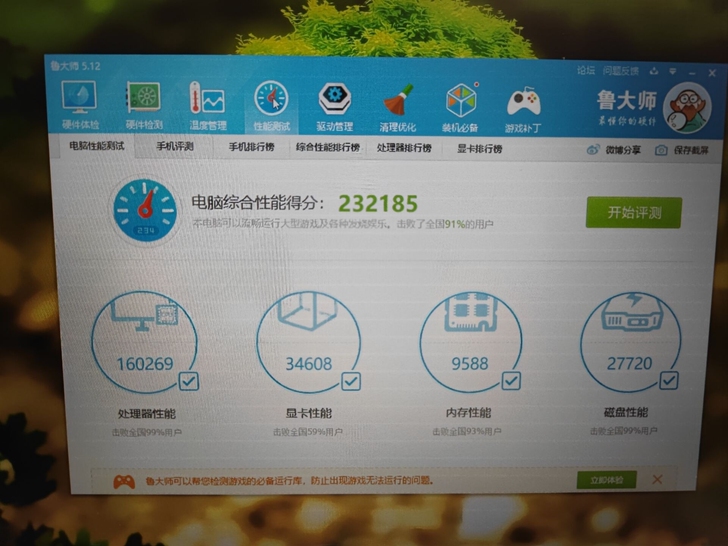This screenshot has width=728, height=546.
Task: Click the CPU score 160269
Action: [x=144, y=364]
